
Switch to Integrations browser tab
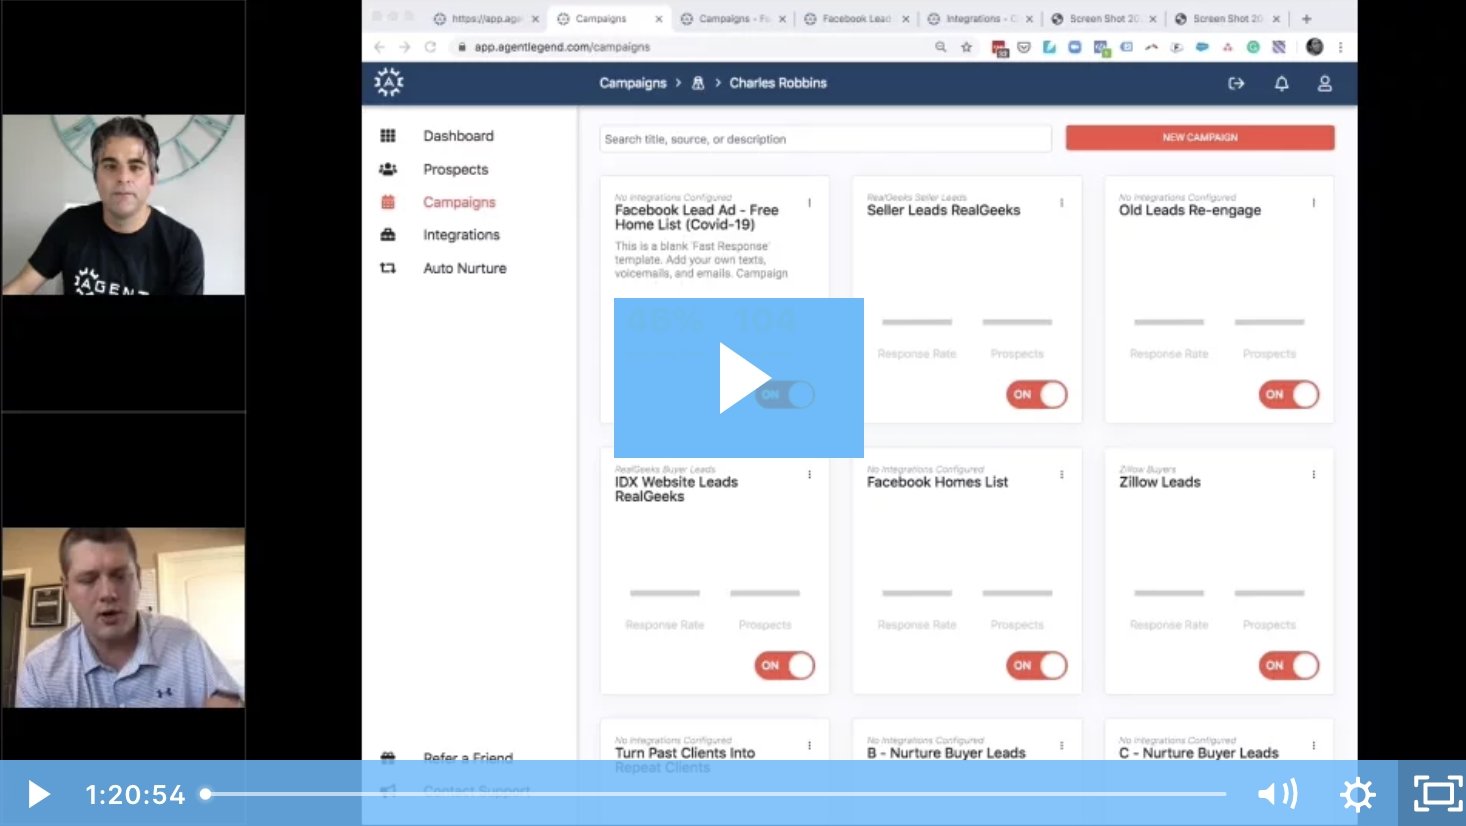(x=980, y=19)
